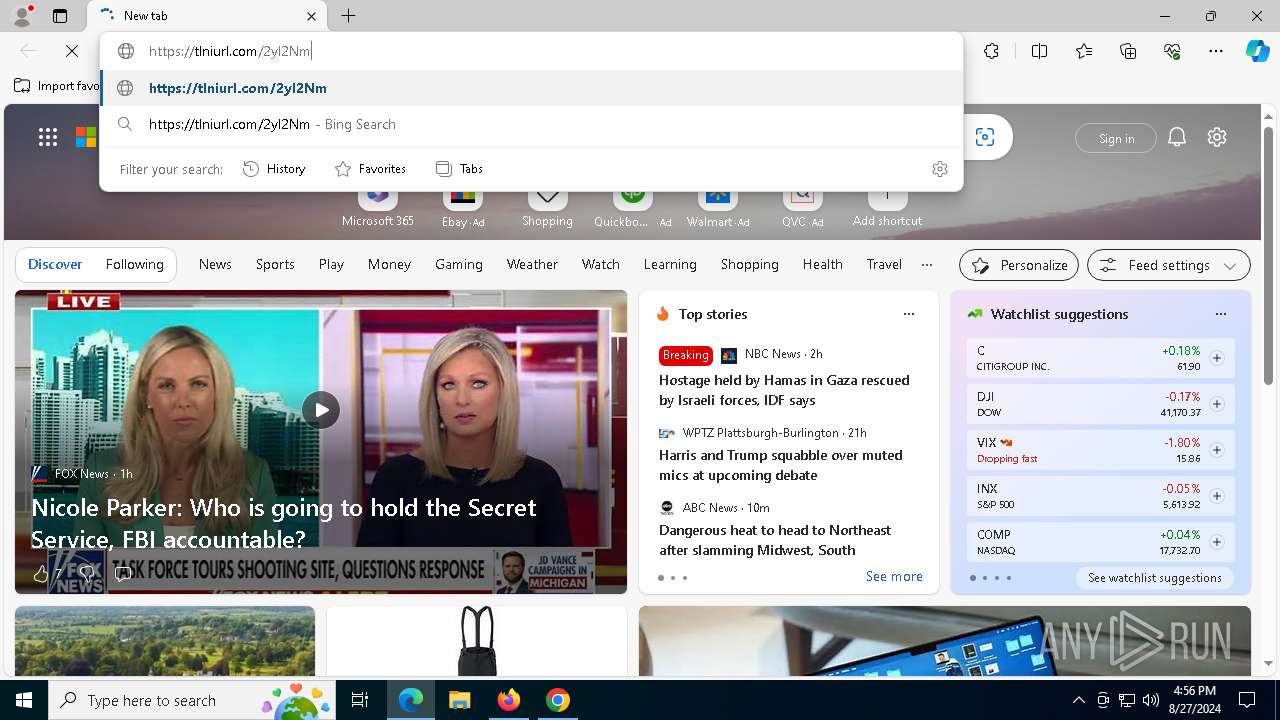The width and height of the screenshot is (1280, 720).
Task: Click the browser profile avatar icon
Action: [22, 16]
